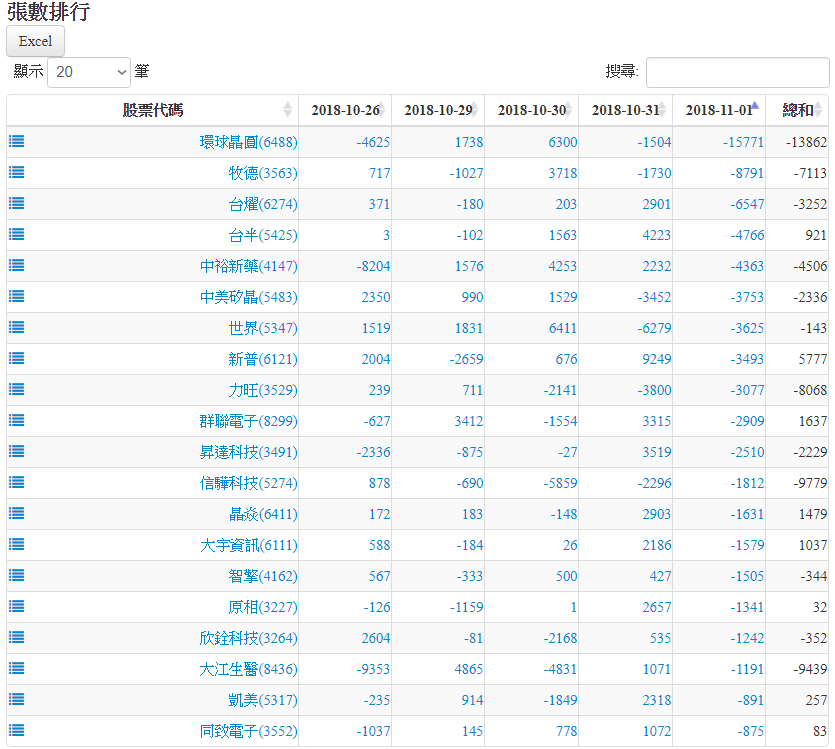Open the list icon for 台半(5425)

pos(16,234)
